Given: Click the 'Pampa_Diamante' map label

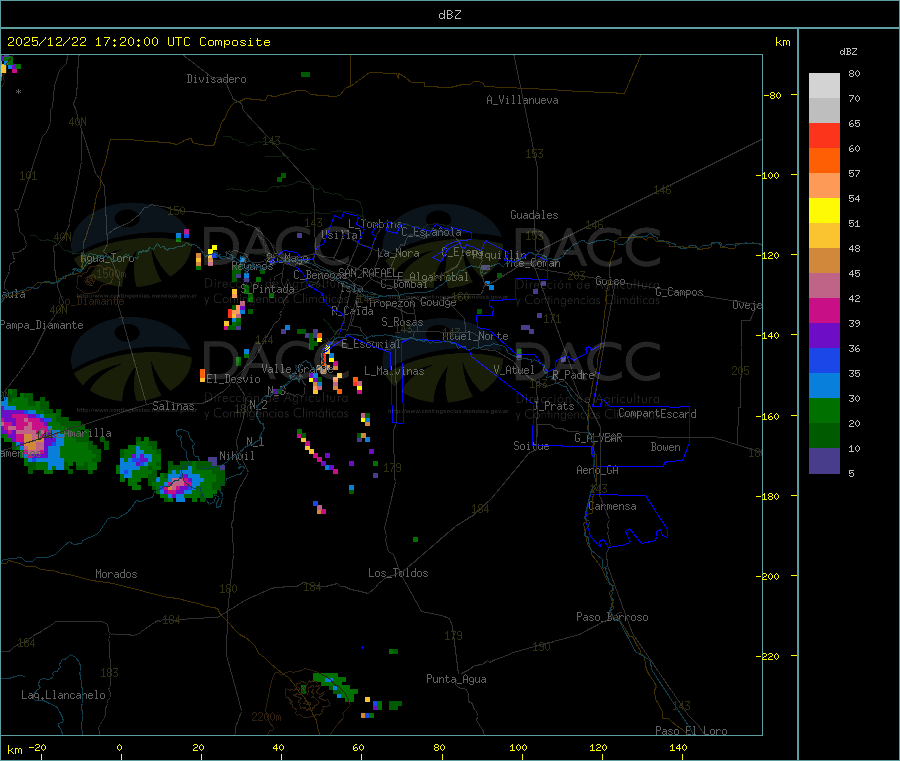Looking at the screenshot, I should tap(42, 325).
